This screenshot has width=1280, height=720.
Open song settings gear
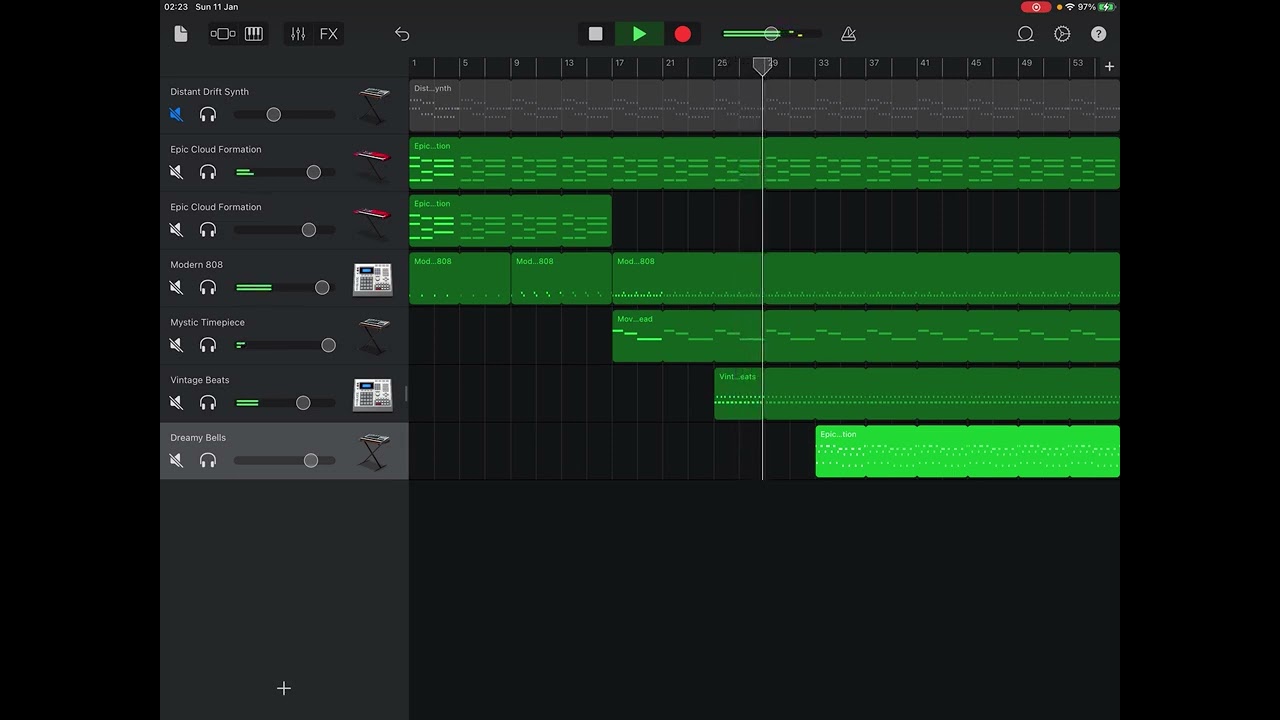(x=1062, y=34)
